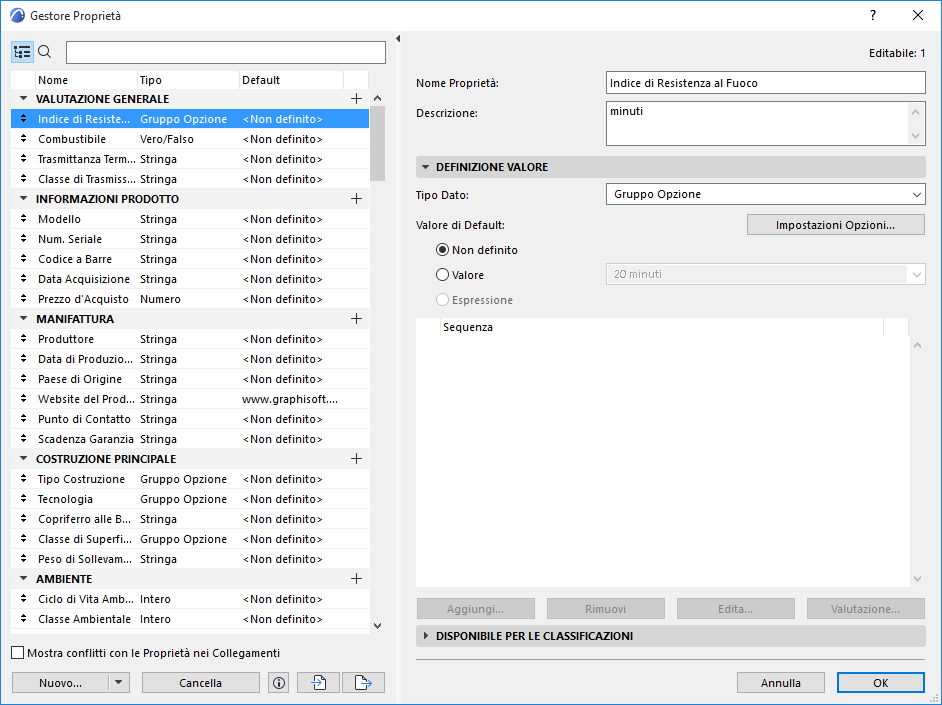Click the Gestore Proprietà app icon

[x=17, y=16]
